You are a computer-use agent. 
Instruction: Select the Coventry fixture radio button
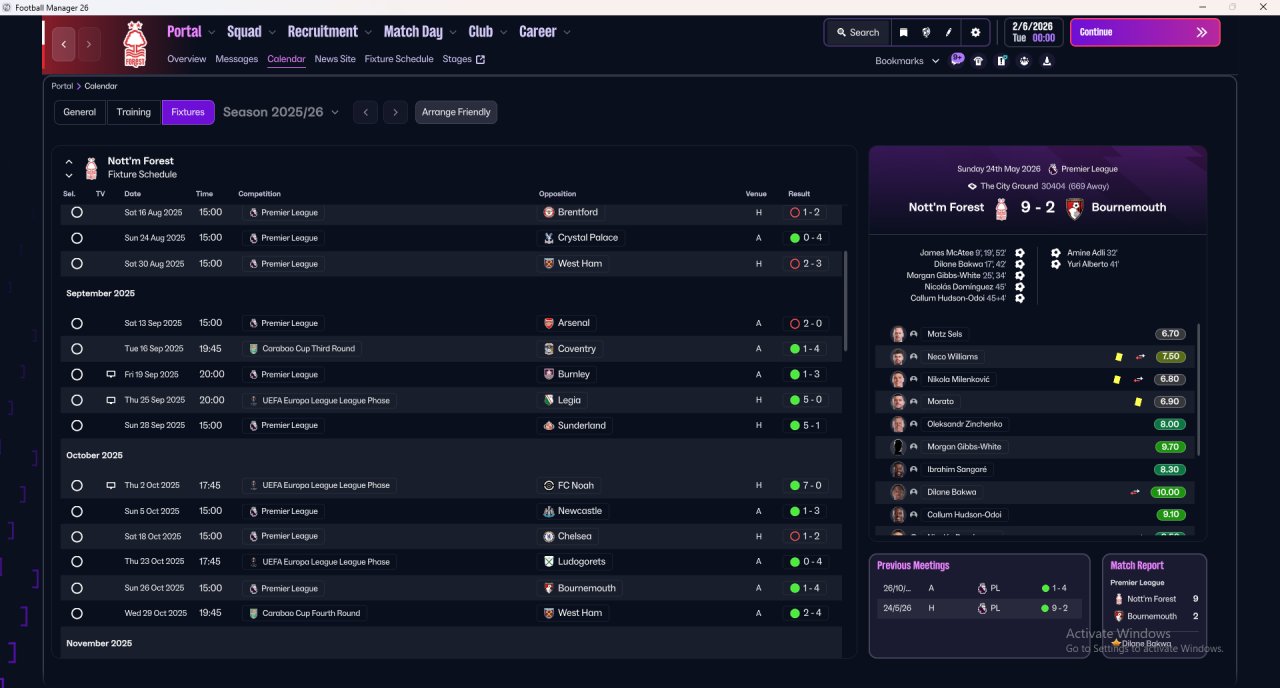(x=77, y=349)
